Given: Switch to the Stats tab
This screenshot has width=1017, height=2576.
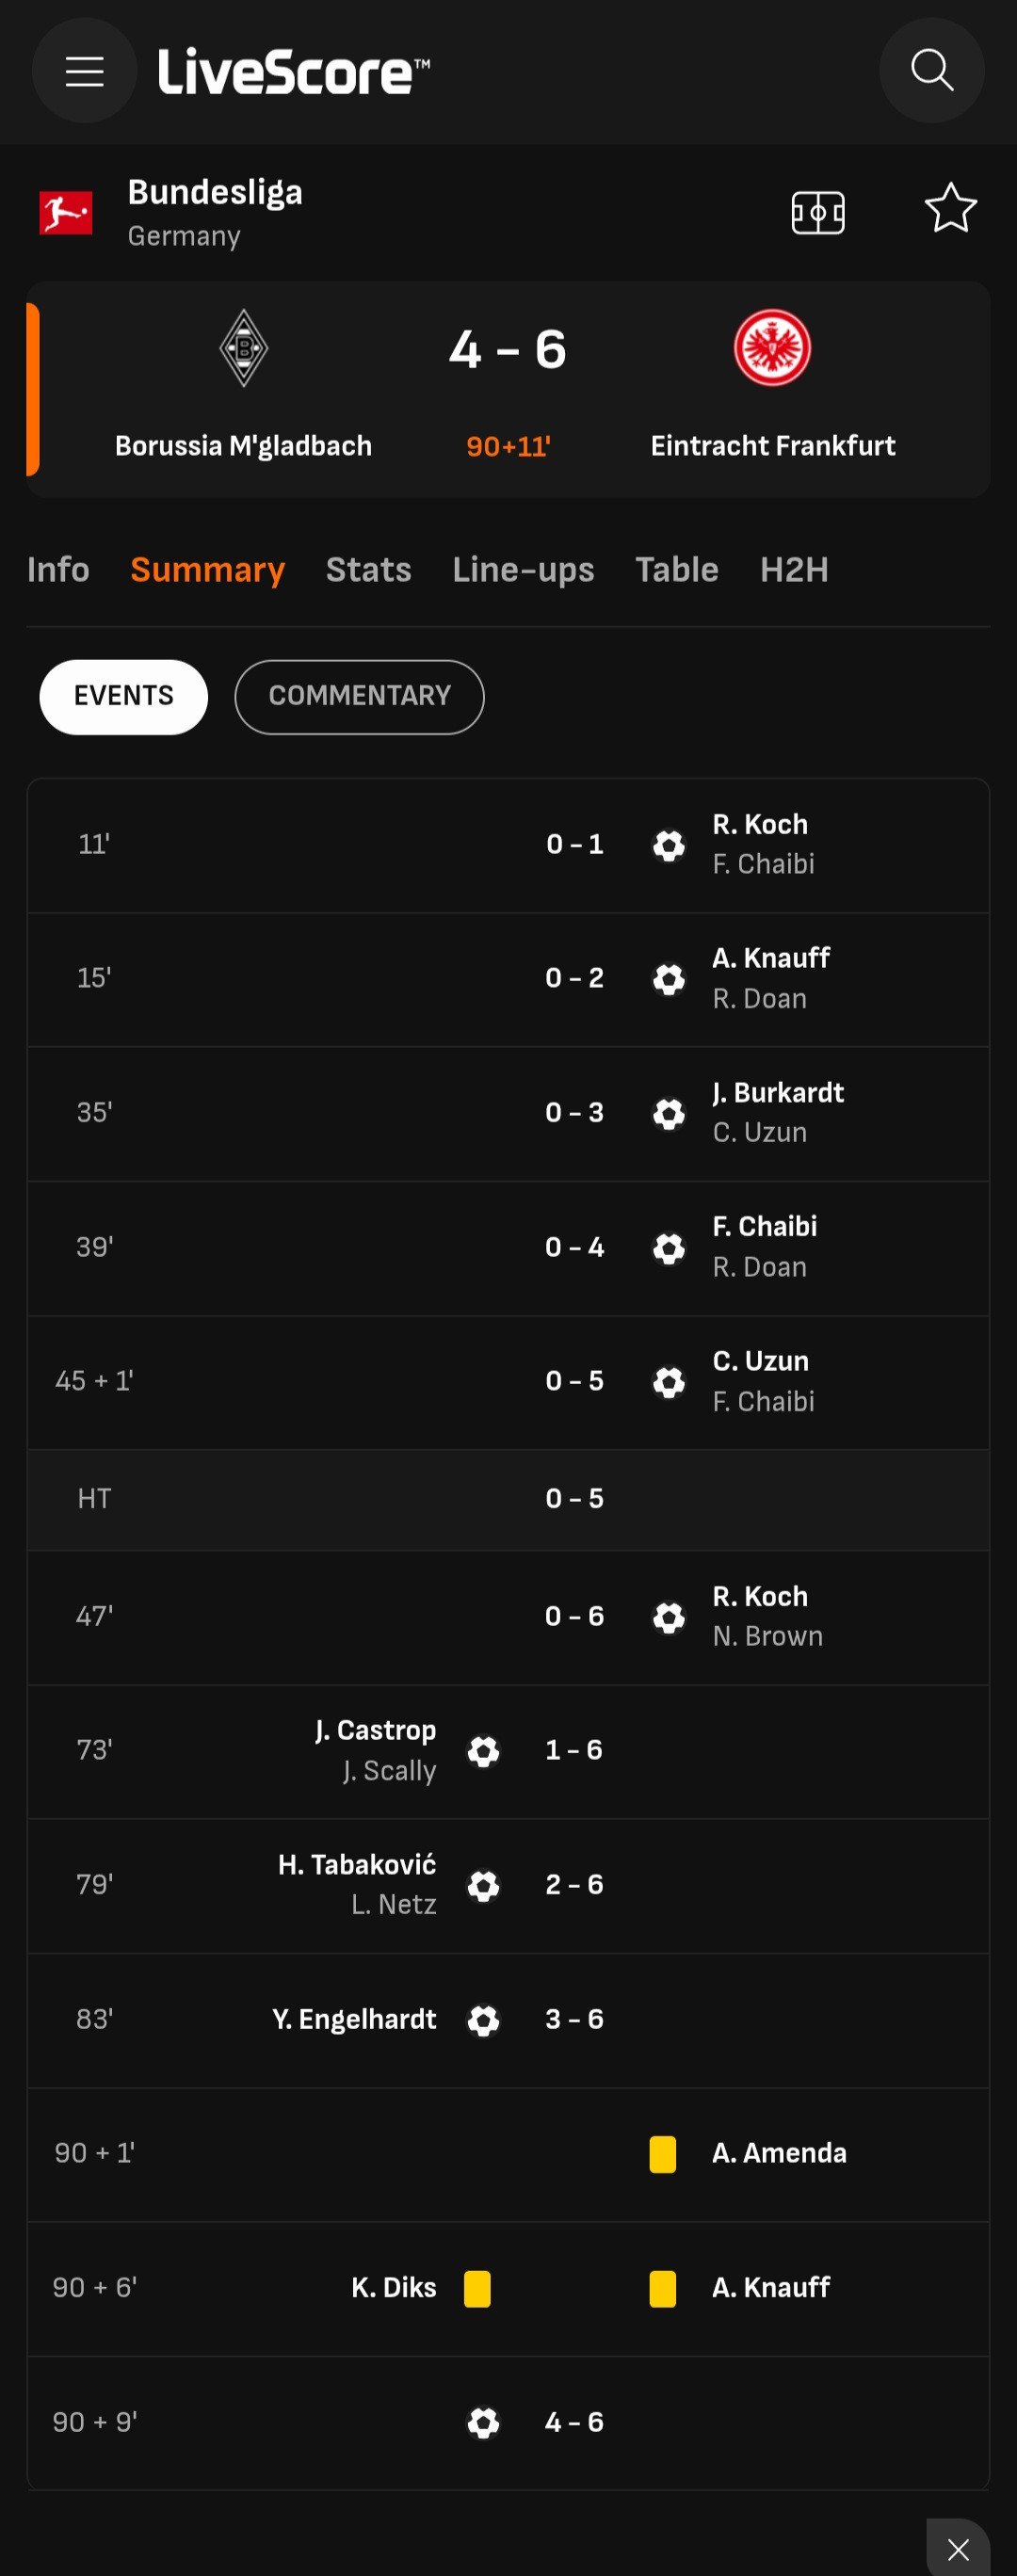Looking at the screenshot, I should tap(368, 570).
